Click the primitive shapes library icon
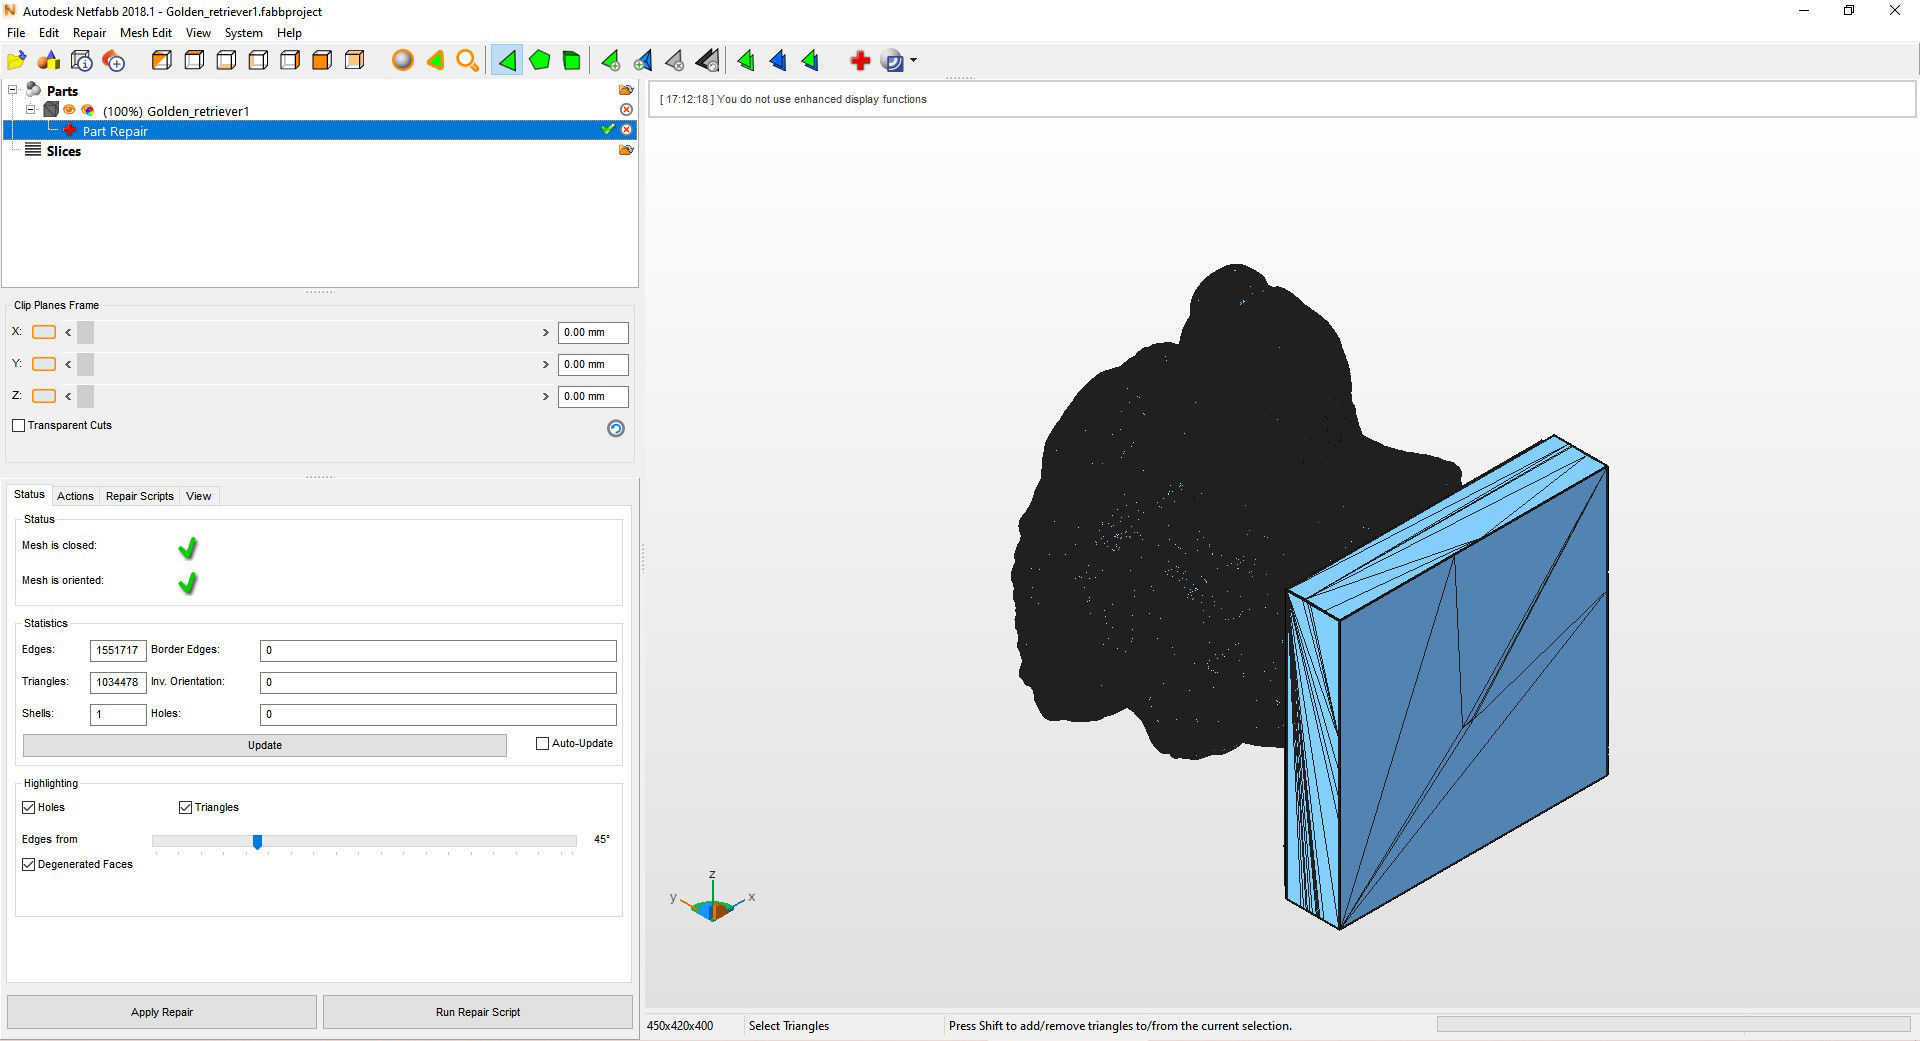Image resolution: width=1920 pixels, height=1041 pixels. pyautogui.click(x=49, y=61)
